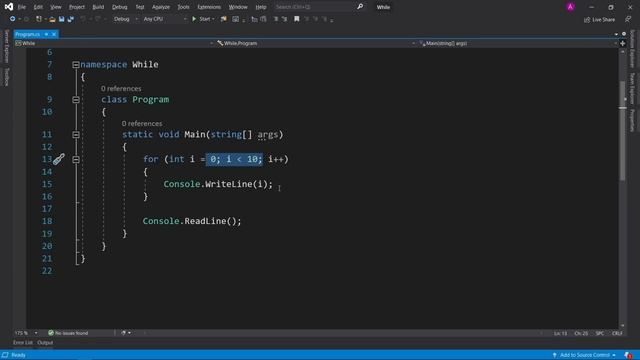640x360 pixels.
Task: Open the Test menu
Action: [140, 7]
